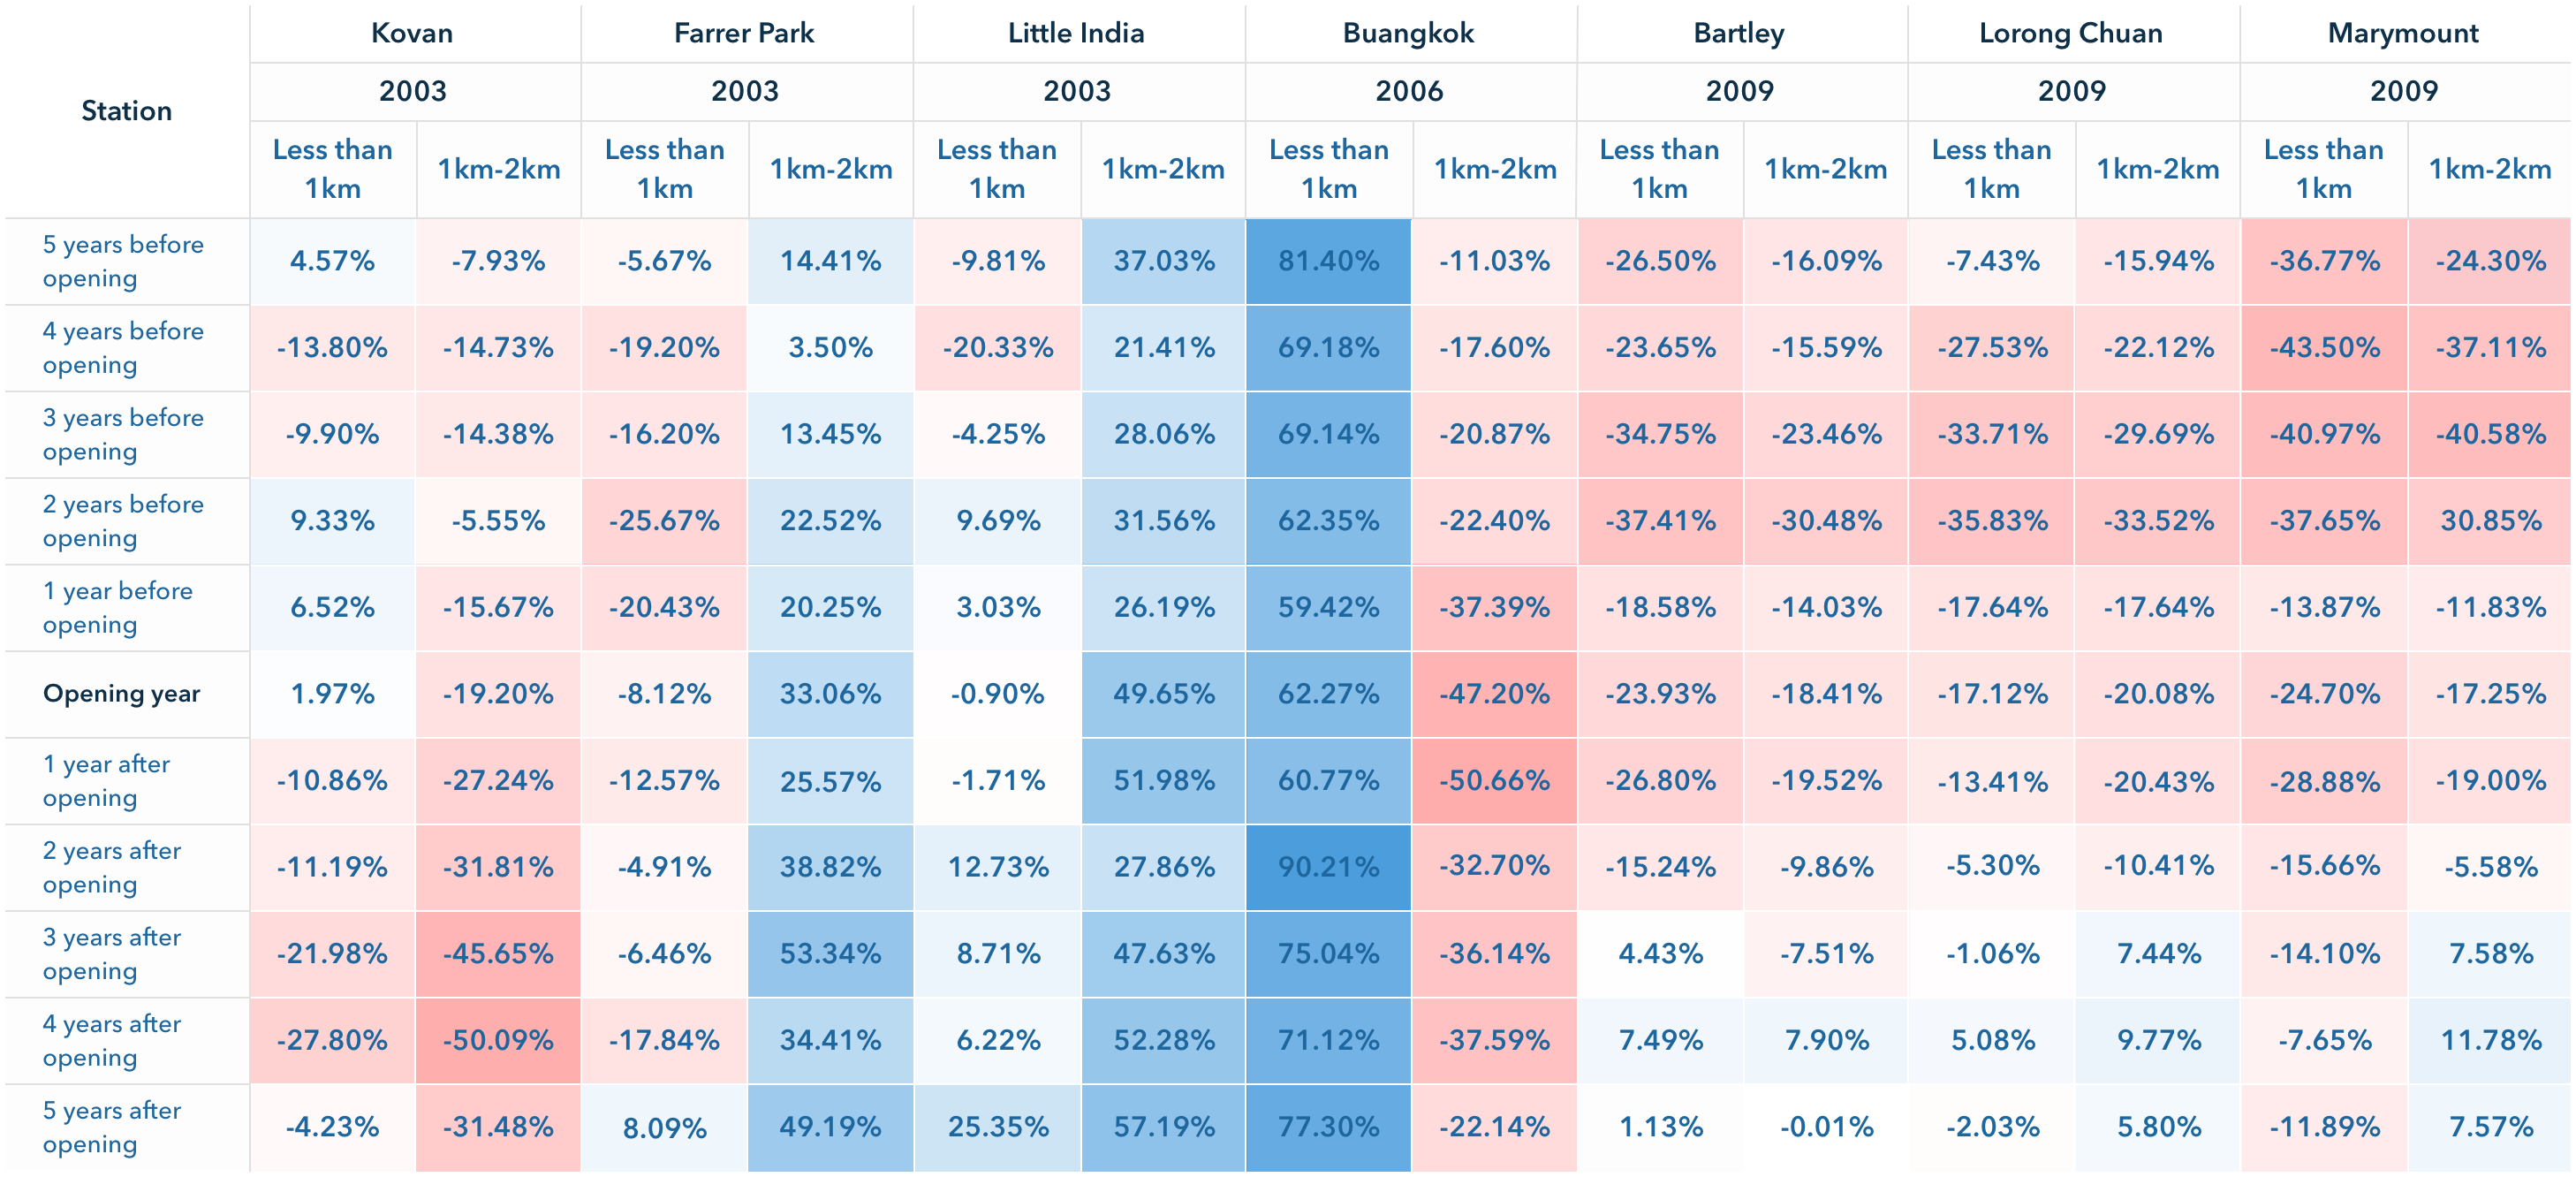2576x1177 pixels.
Task: Click the 3 years after opening row label
Action: click(x=112, y=954)
